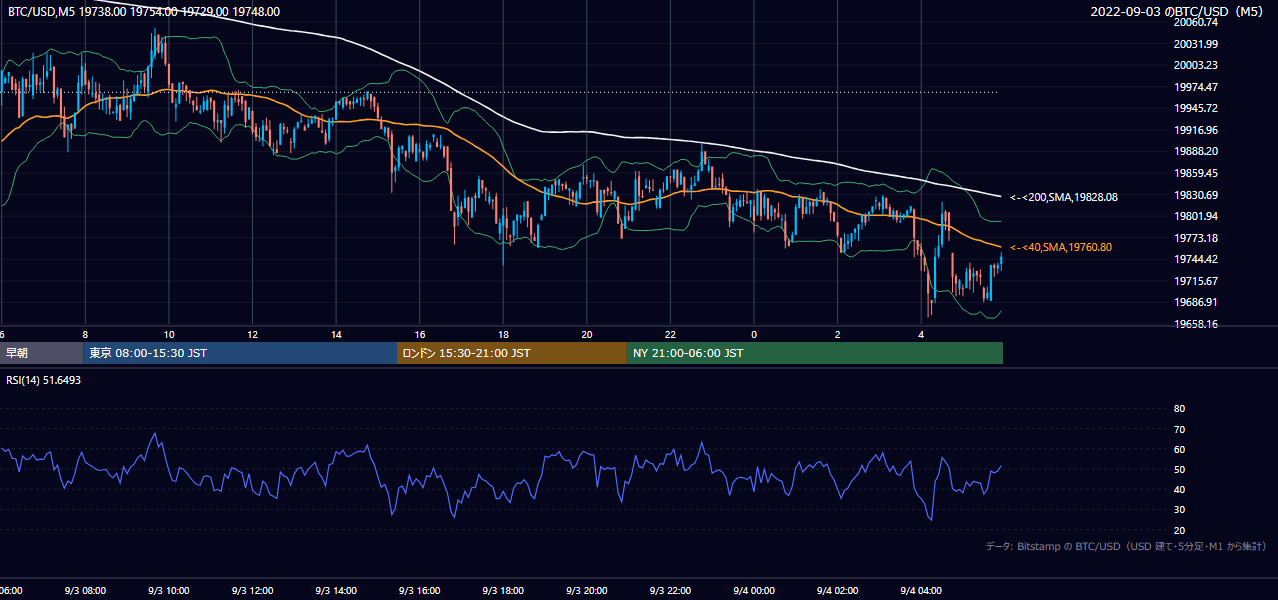
Task: Click price axis value 20003.23
Action: [1196, 65]
